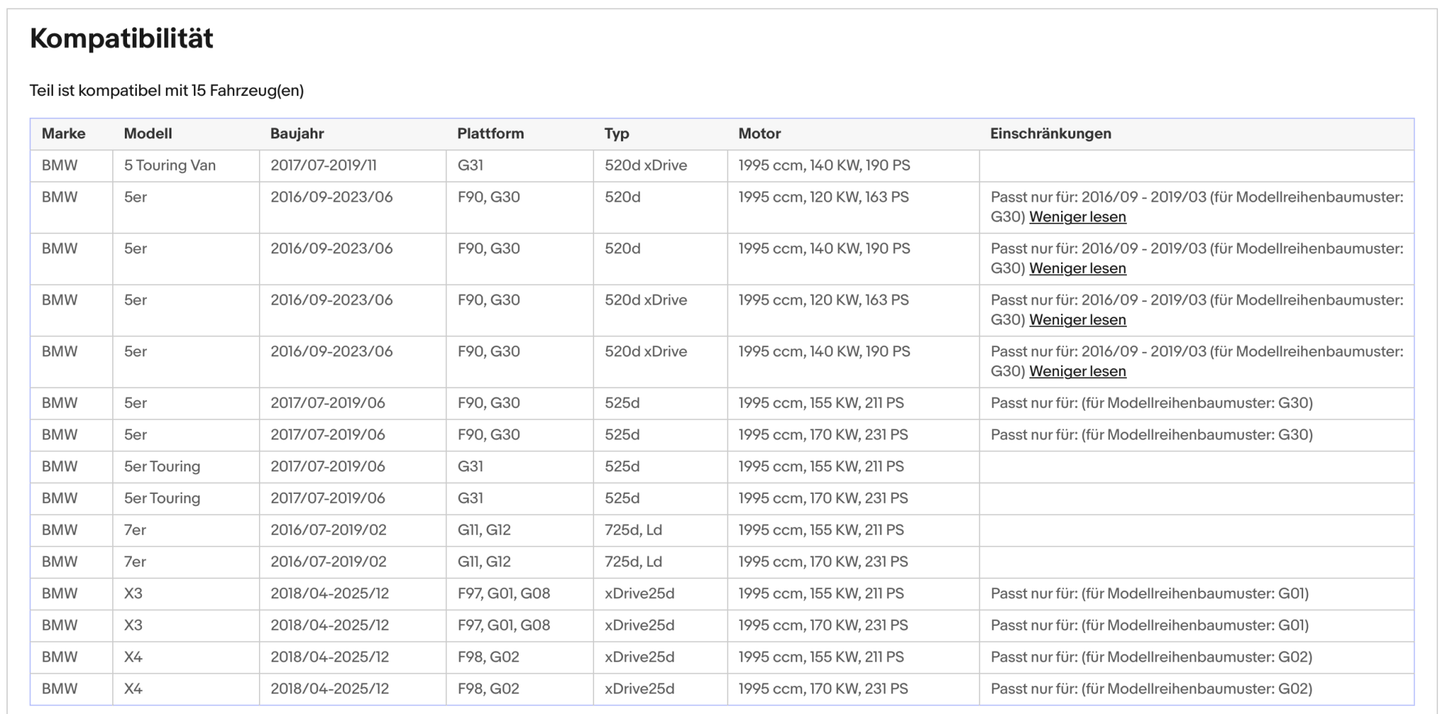This screenshot has width=1445, height=714.
Task: Collapse restriction text for 520d xDrive 140 KW
Action: coord(1077,371)
